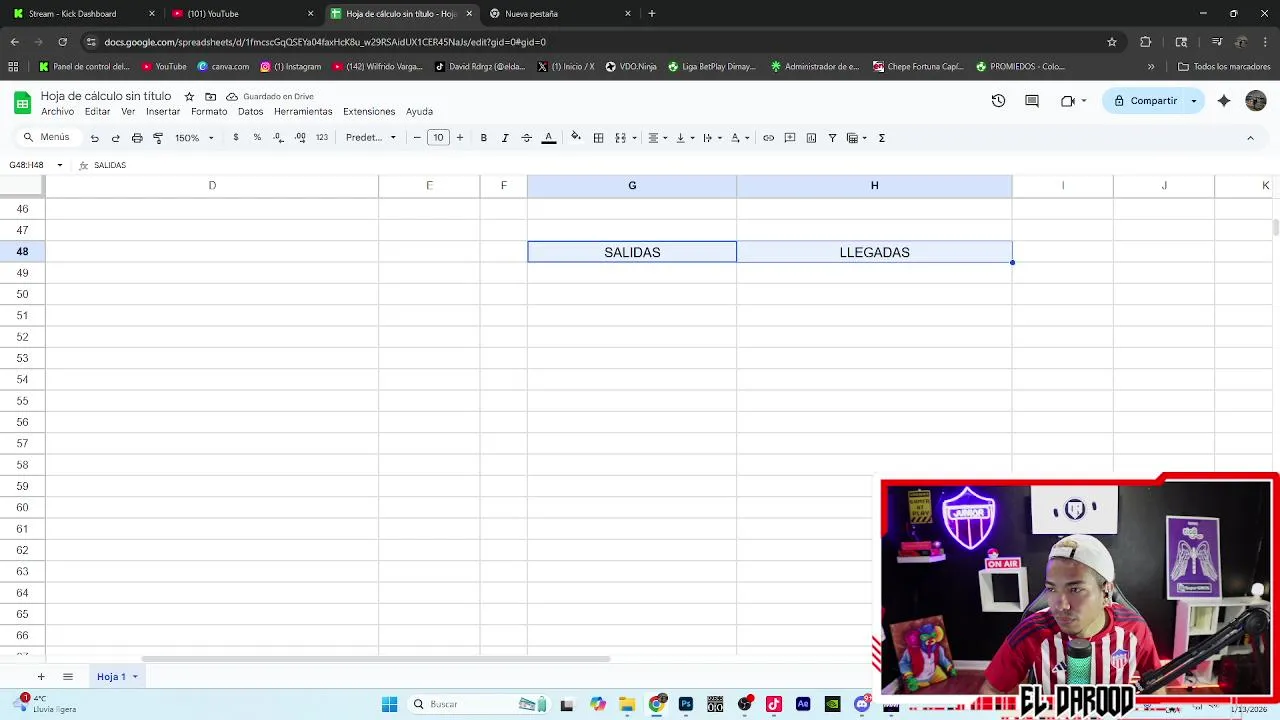The image size is (1280, 720).
Task: Expand the merge type dropdown arrow
Action: tap(635, 138)
